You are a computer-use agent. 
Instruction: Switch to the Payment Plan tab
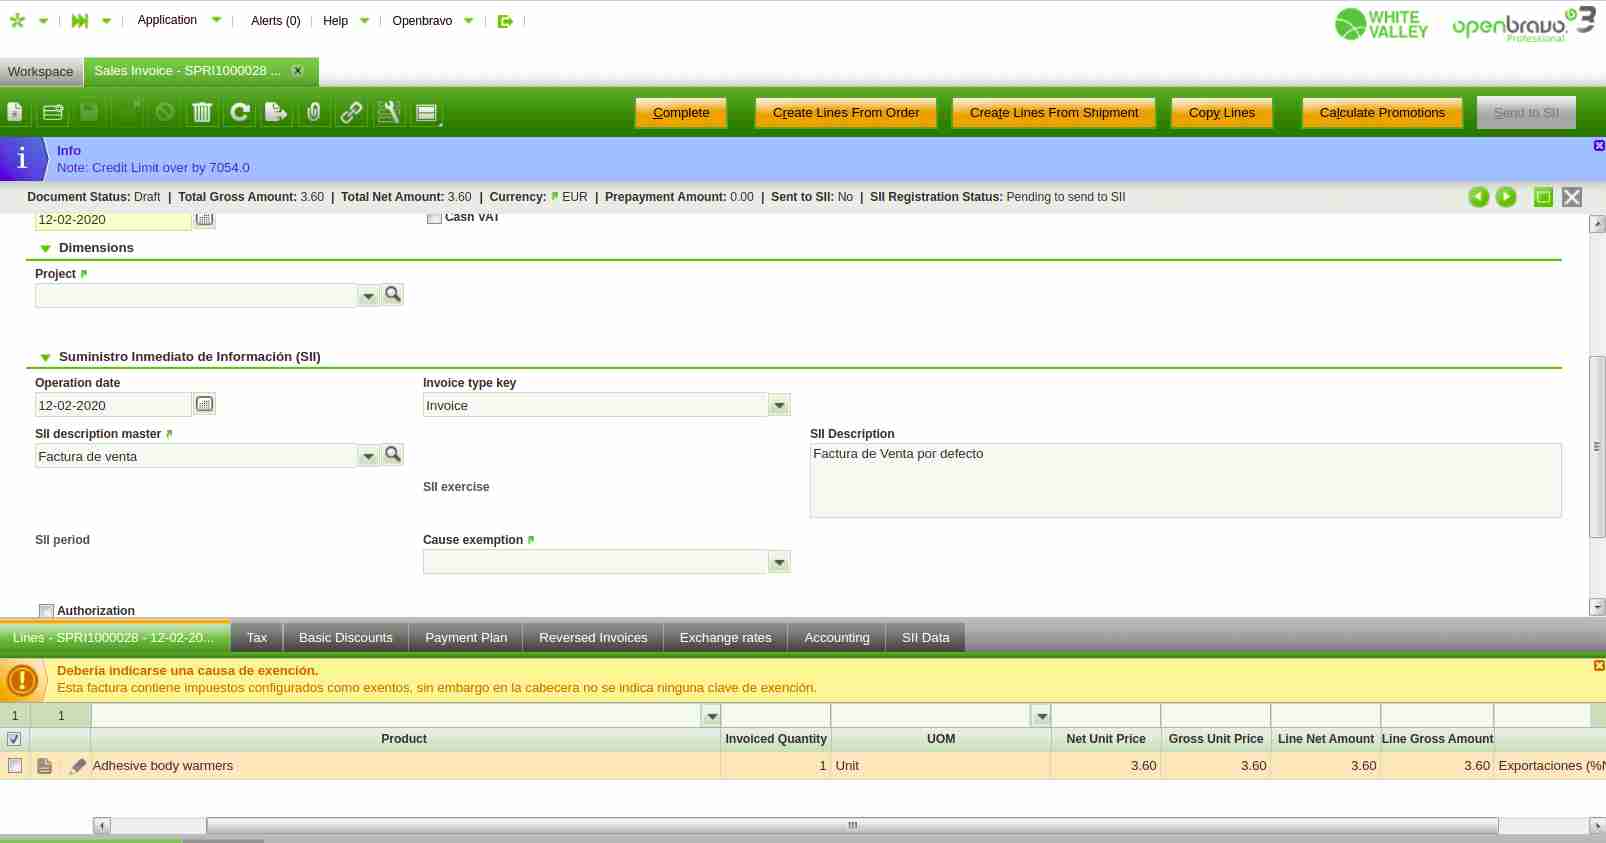466,638
